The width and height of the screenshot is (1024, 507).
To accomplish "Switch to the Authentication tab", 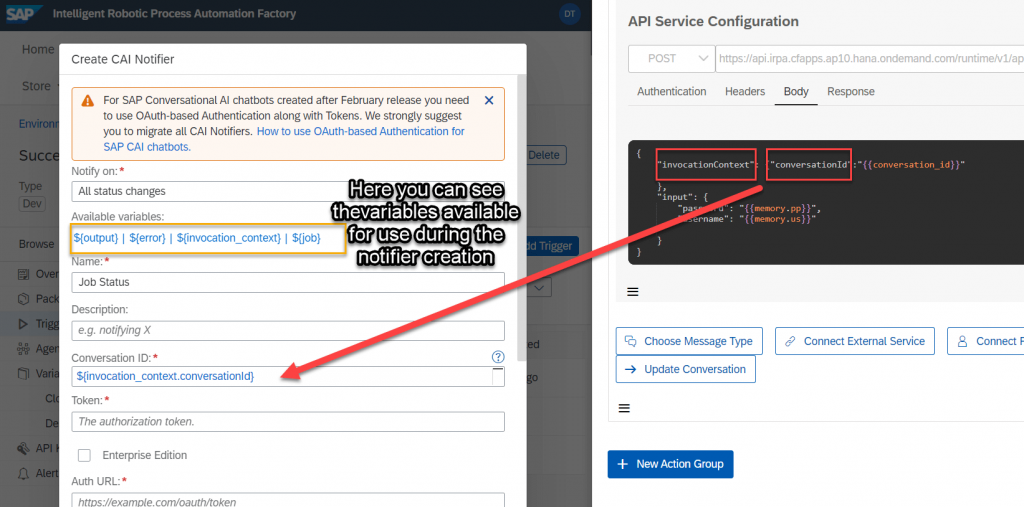I will (x=671, y=91).
